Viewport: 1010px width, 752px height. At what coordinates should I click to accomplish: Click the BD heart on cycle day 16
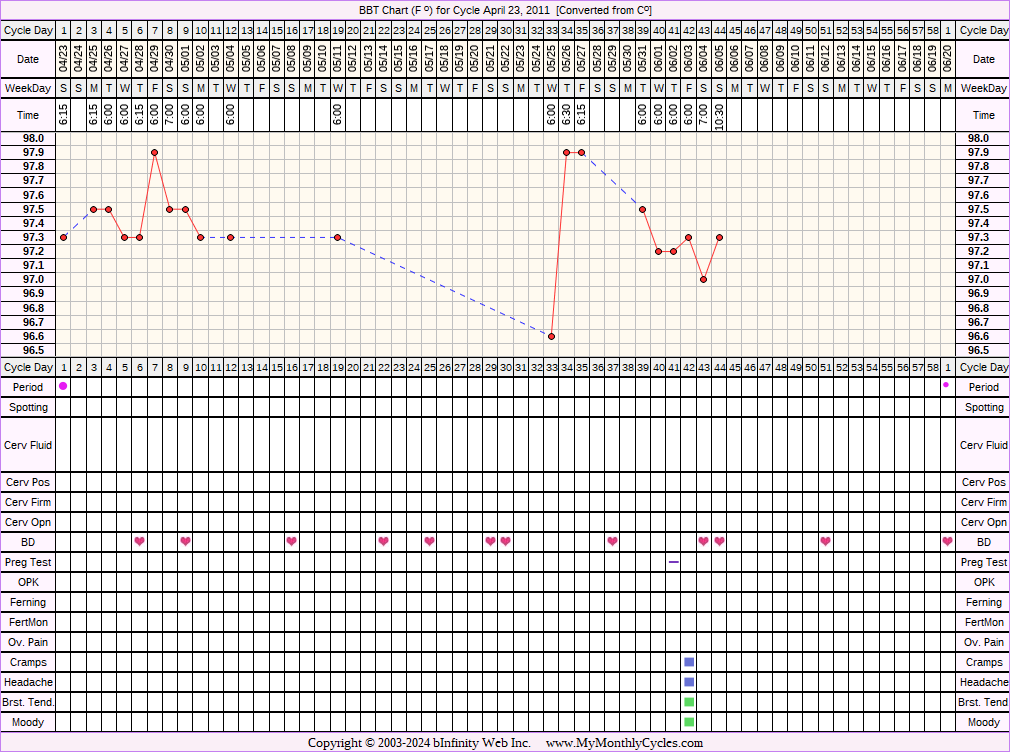[x=292, y=541]
